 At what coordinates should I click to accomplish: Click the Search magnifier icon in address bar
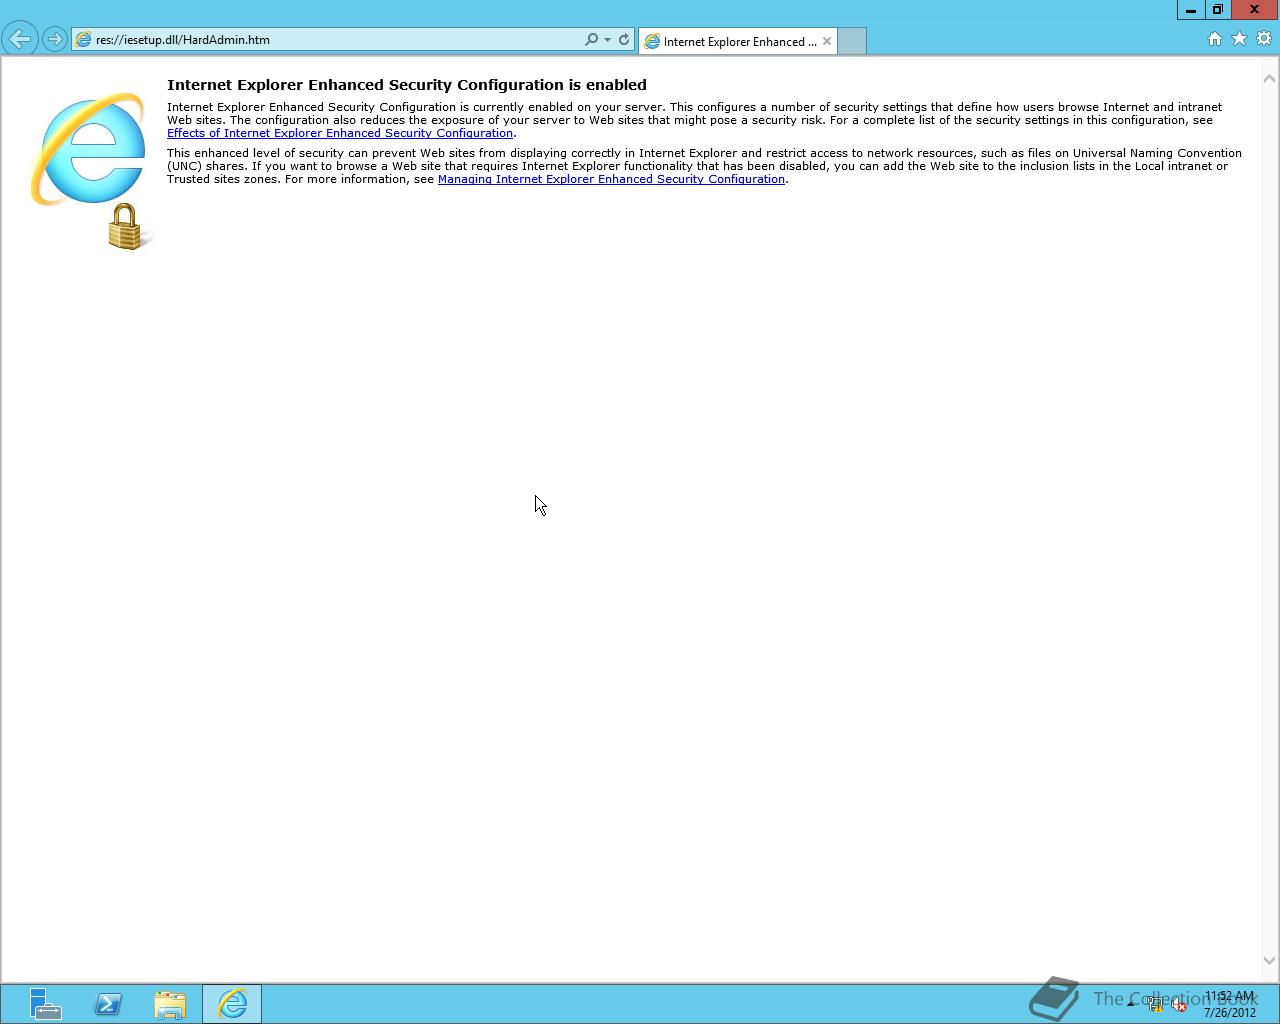coord(591,40)
